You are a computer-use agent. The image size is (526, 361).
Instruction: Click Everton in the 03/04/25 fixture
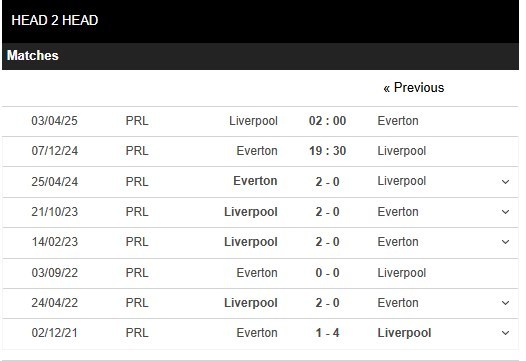(398, 121)
